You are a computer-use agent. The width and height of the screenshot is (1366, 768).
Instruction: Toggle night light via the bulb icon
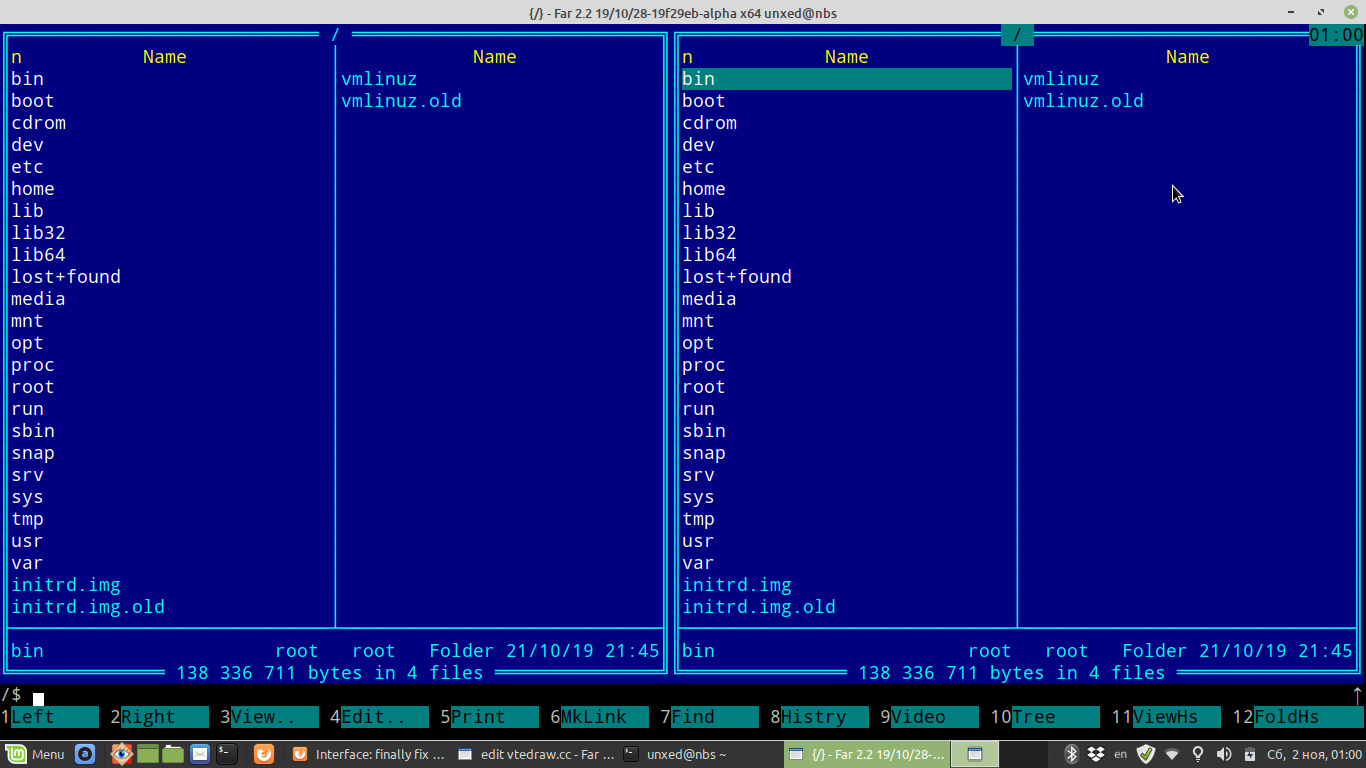pyautogui.click(x=1198, y=753)
